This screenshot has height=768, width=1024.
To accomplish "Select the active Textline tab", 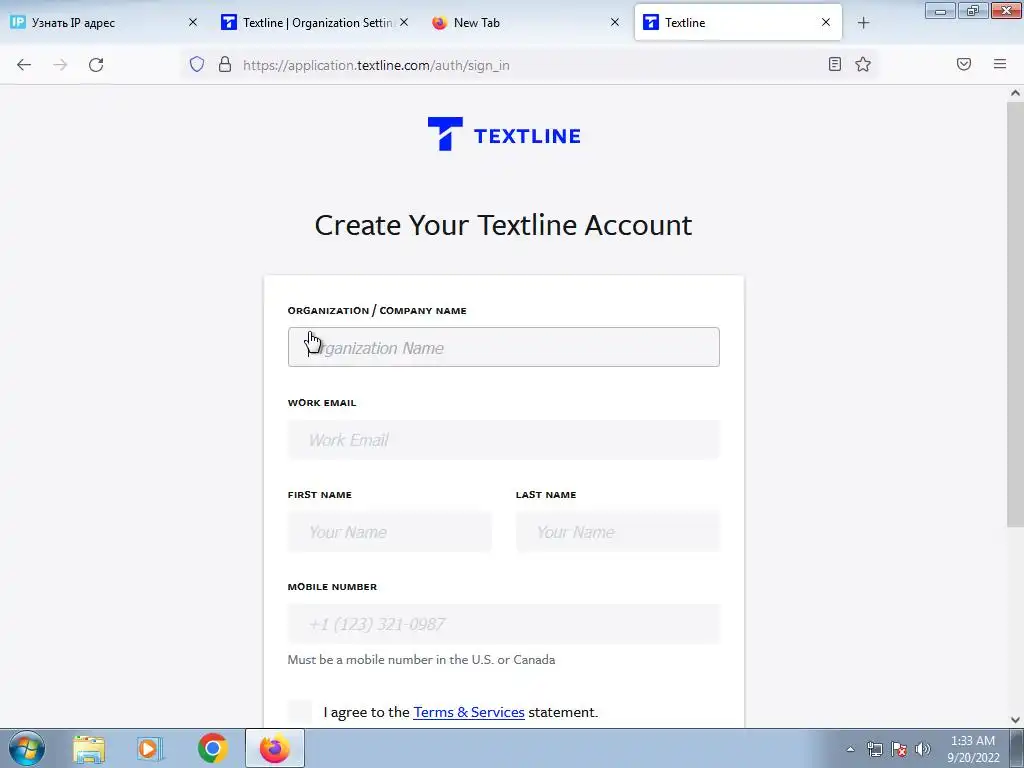I will (738, 22).
